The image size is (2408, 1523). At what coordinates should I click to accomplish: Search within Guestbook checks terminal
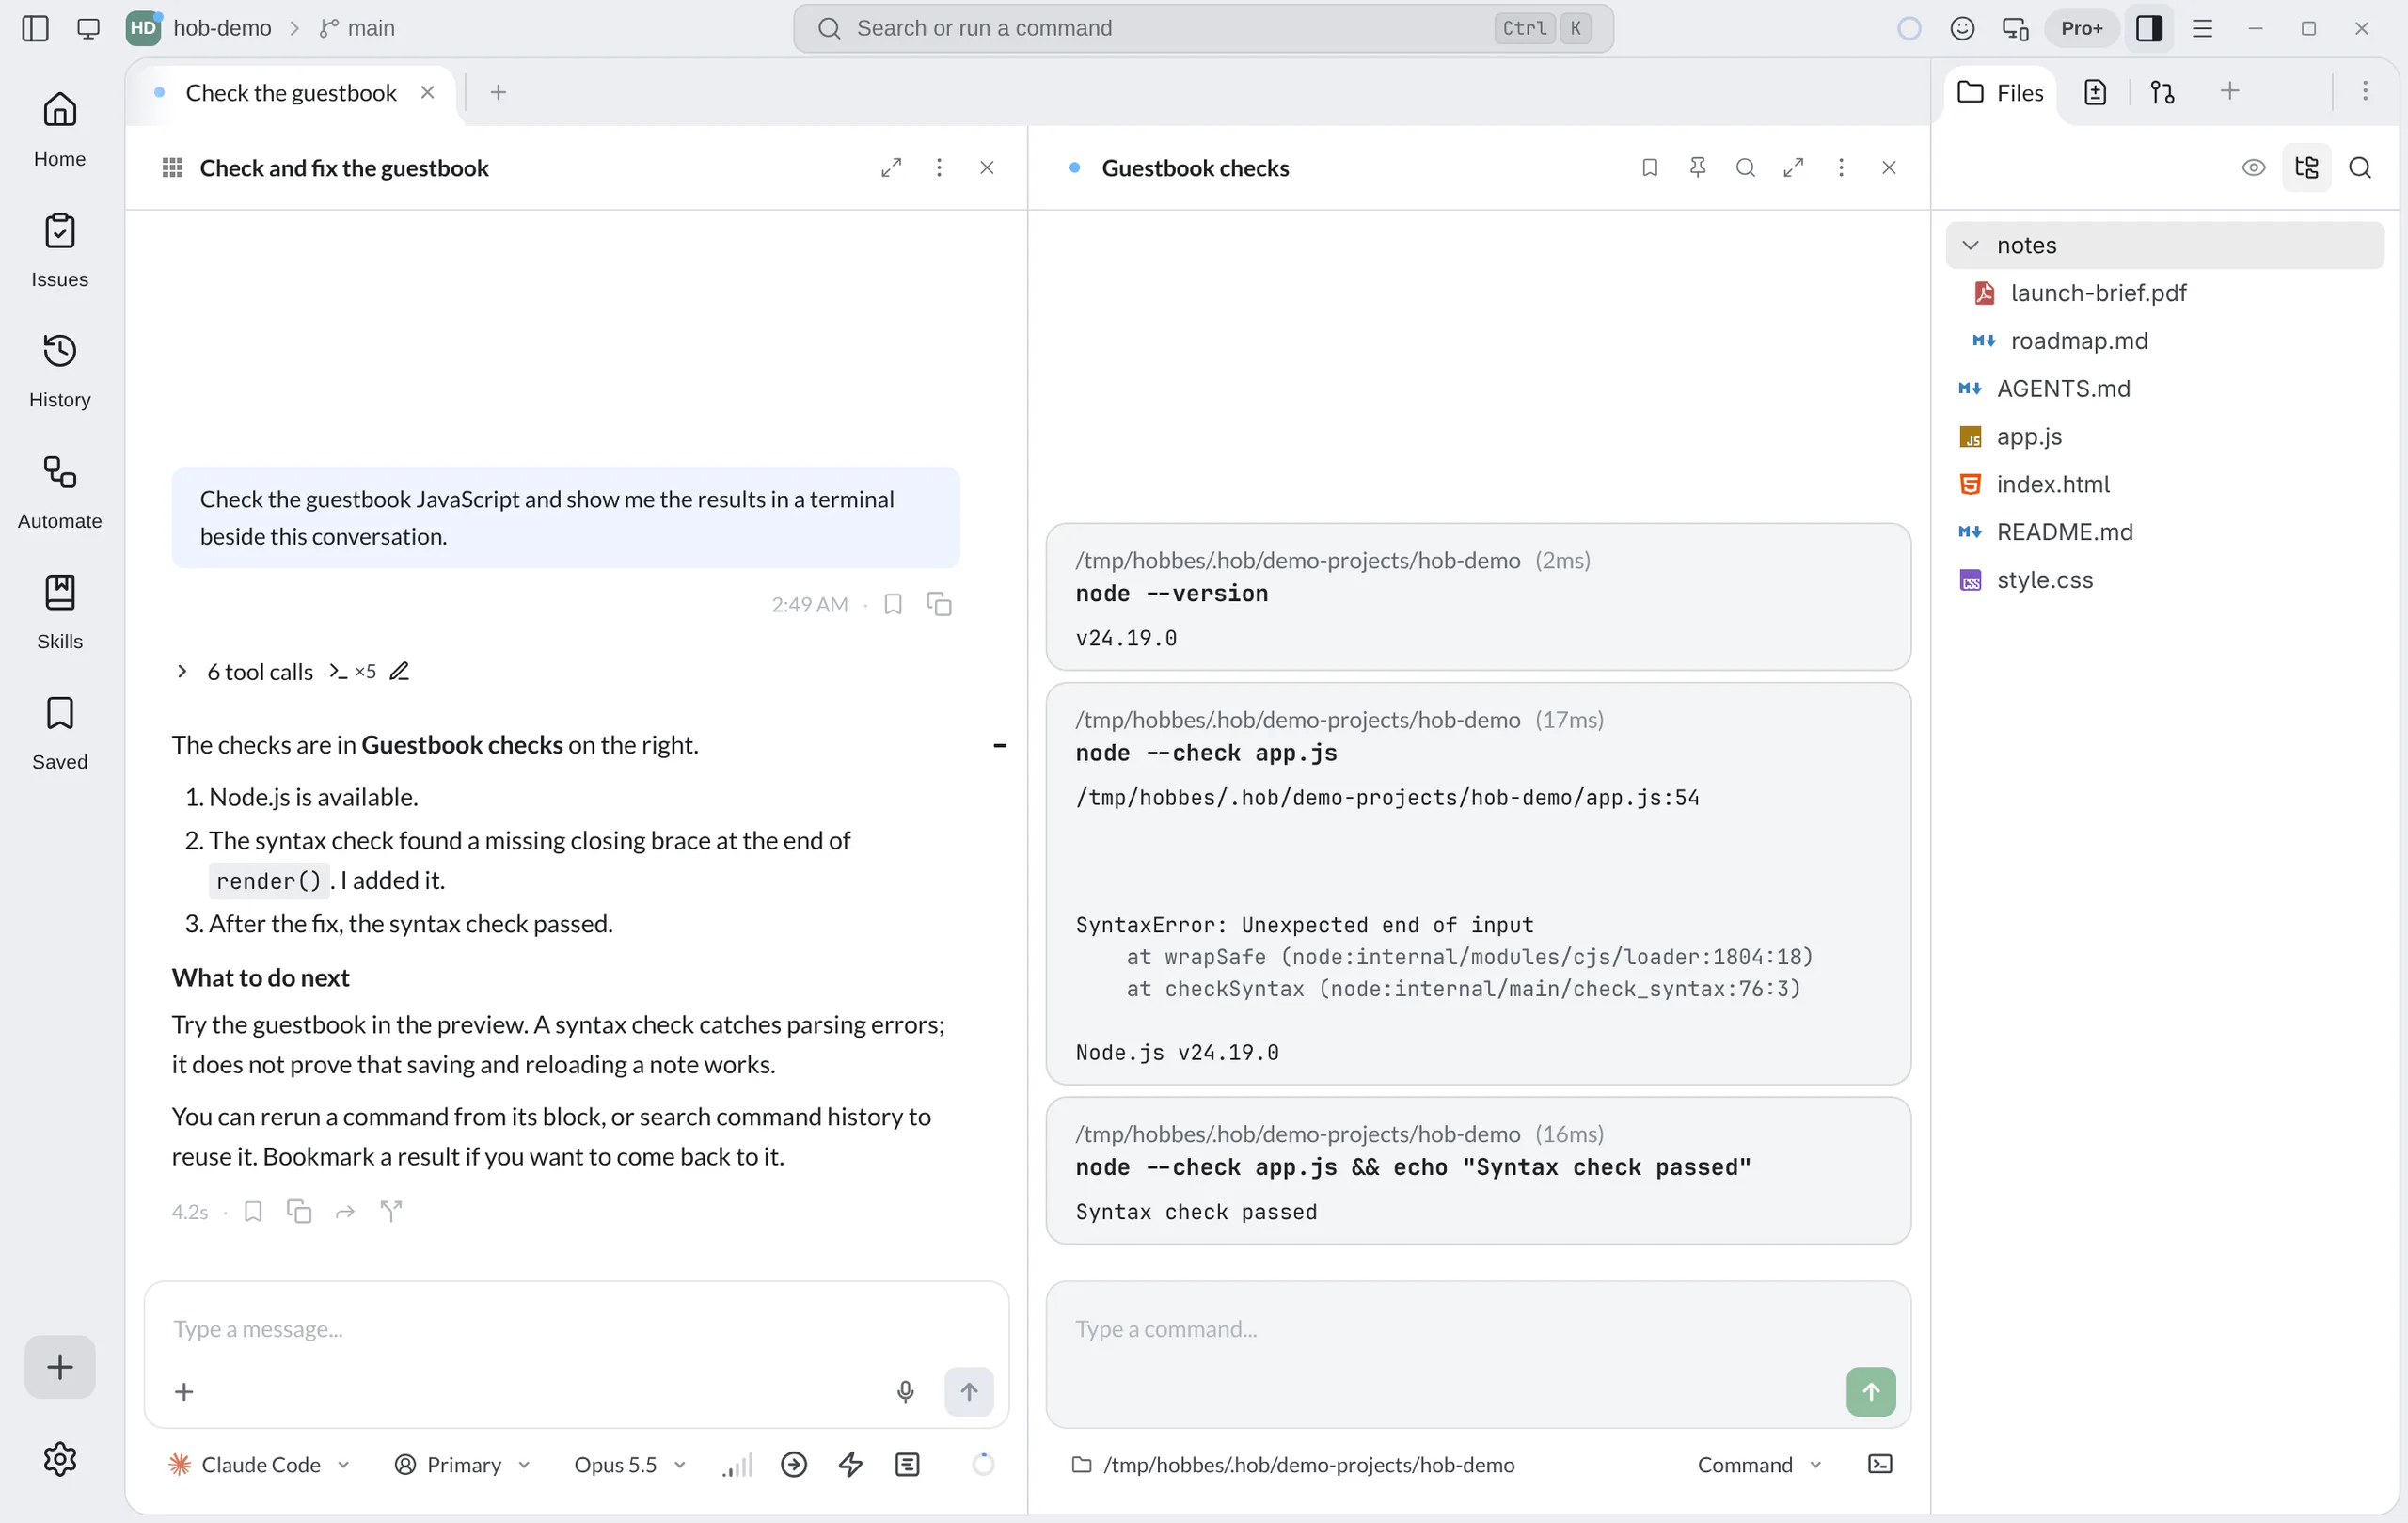(1745, 167)
